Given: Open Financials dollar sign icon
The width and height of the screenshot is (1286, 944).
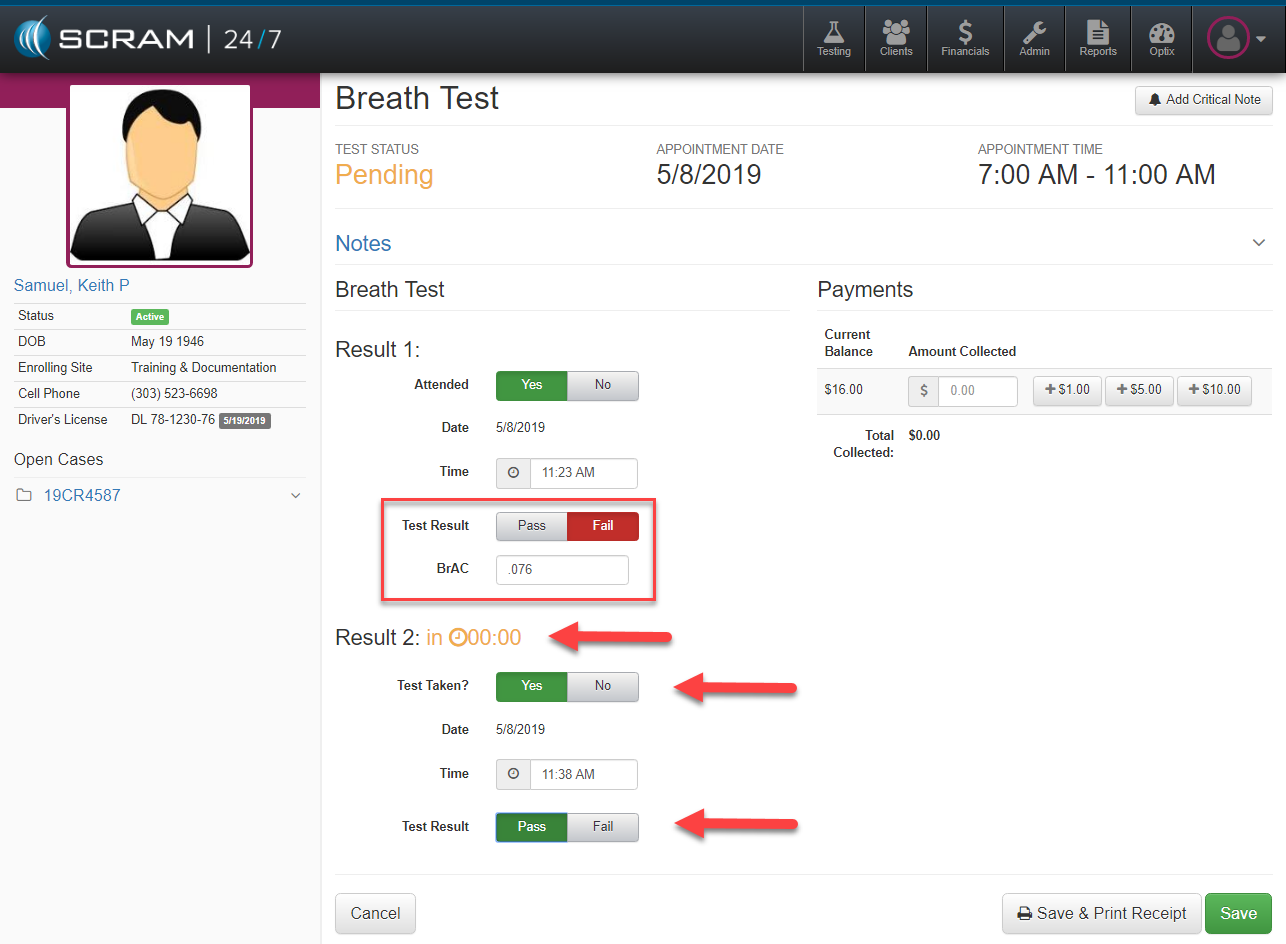Looking at the screenshot, I should tap(965, 39).
